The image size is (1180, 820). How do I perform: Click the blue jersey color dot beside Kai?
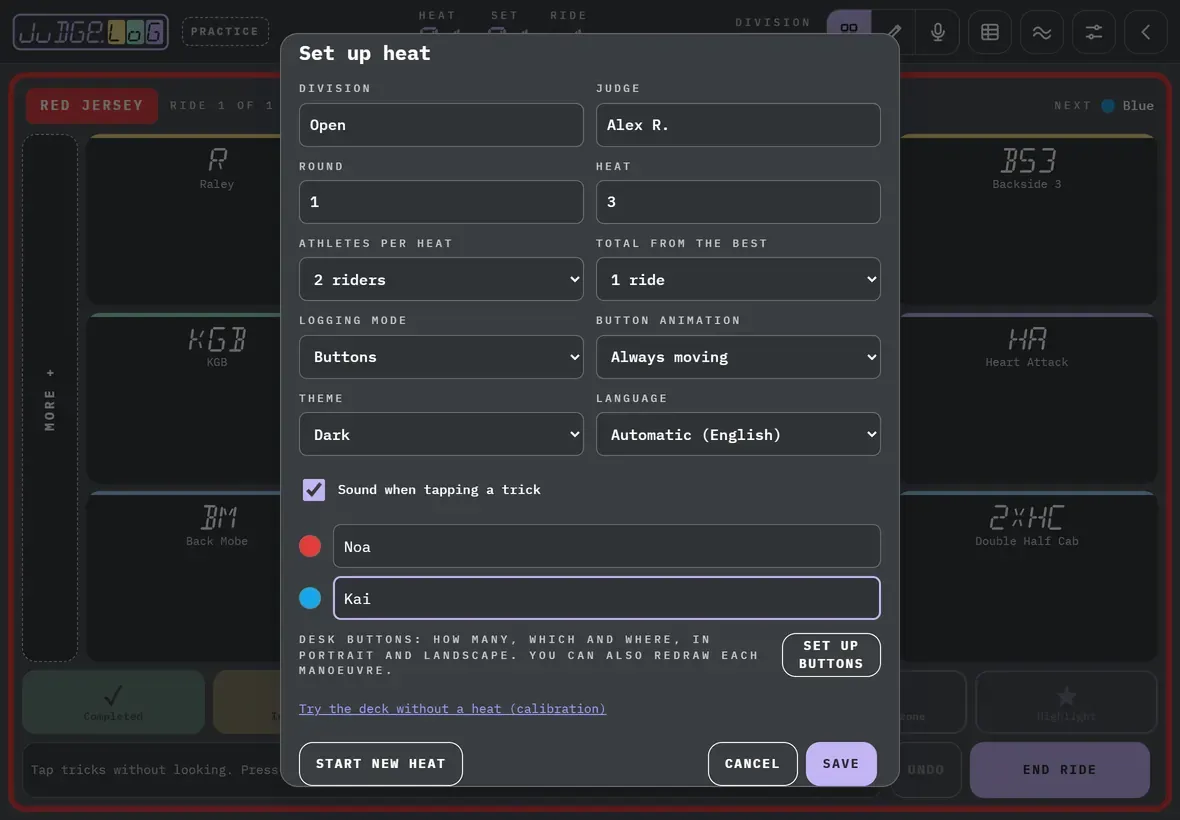tap(310, 598)
